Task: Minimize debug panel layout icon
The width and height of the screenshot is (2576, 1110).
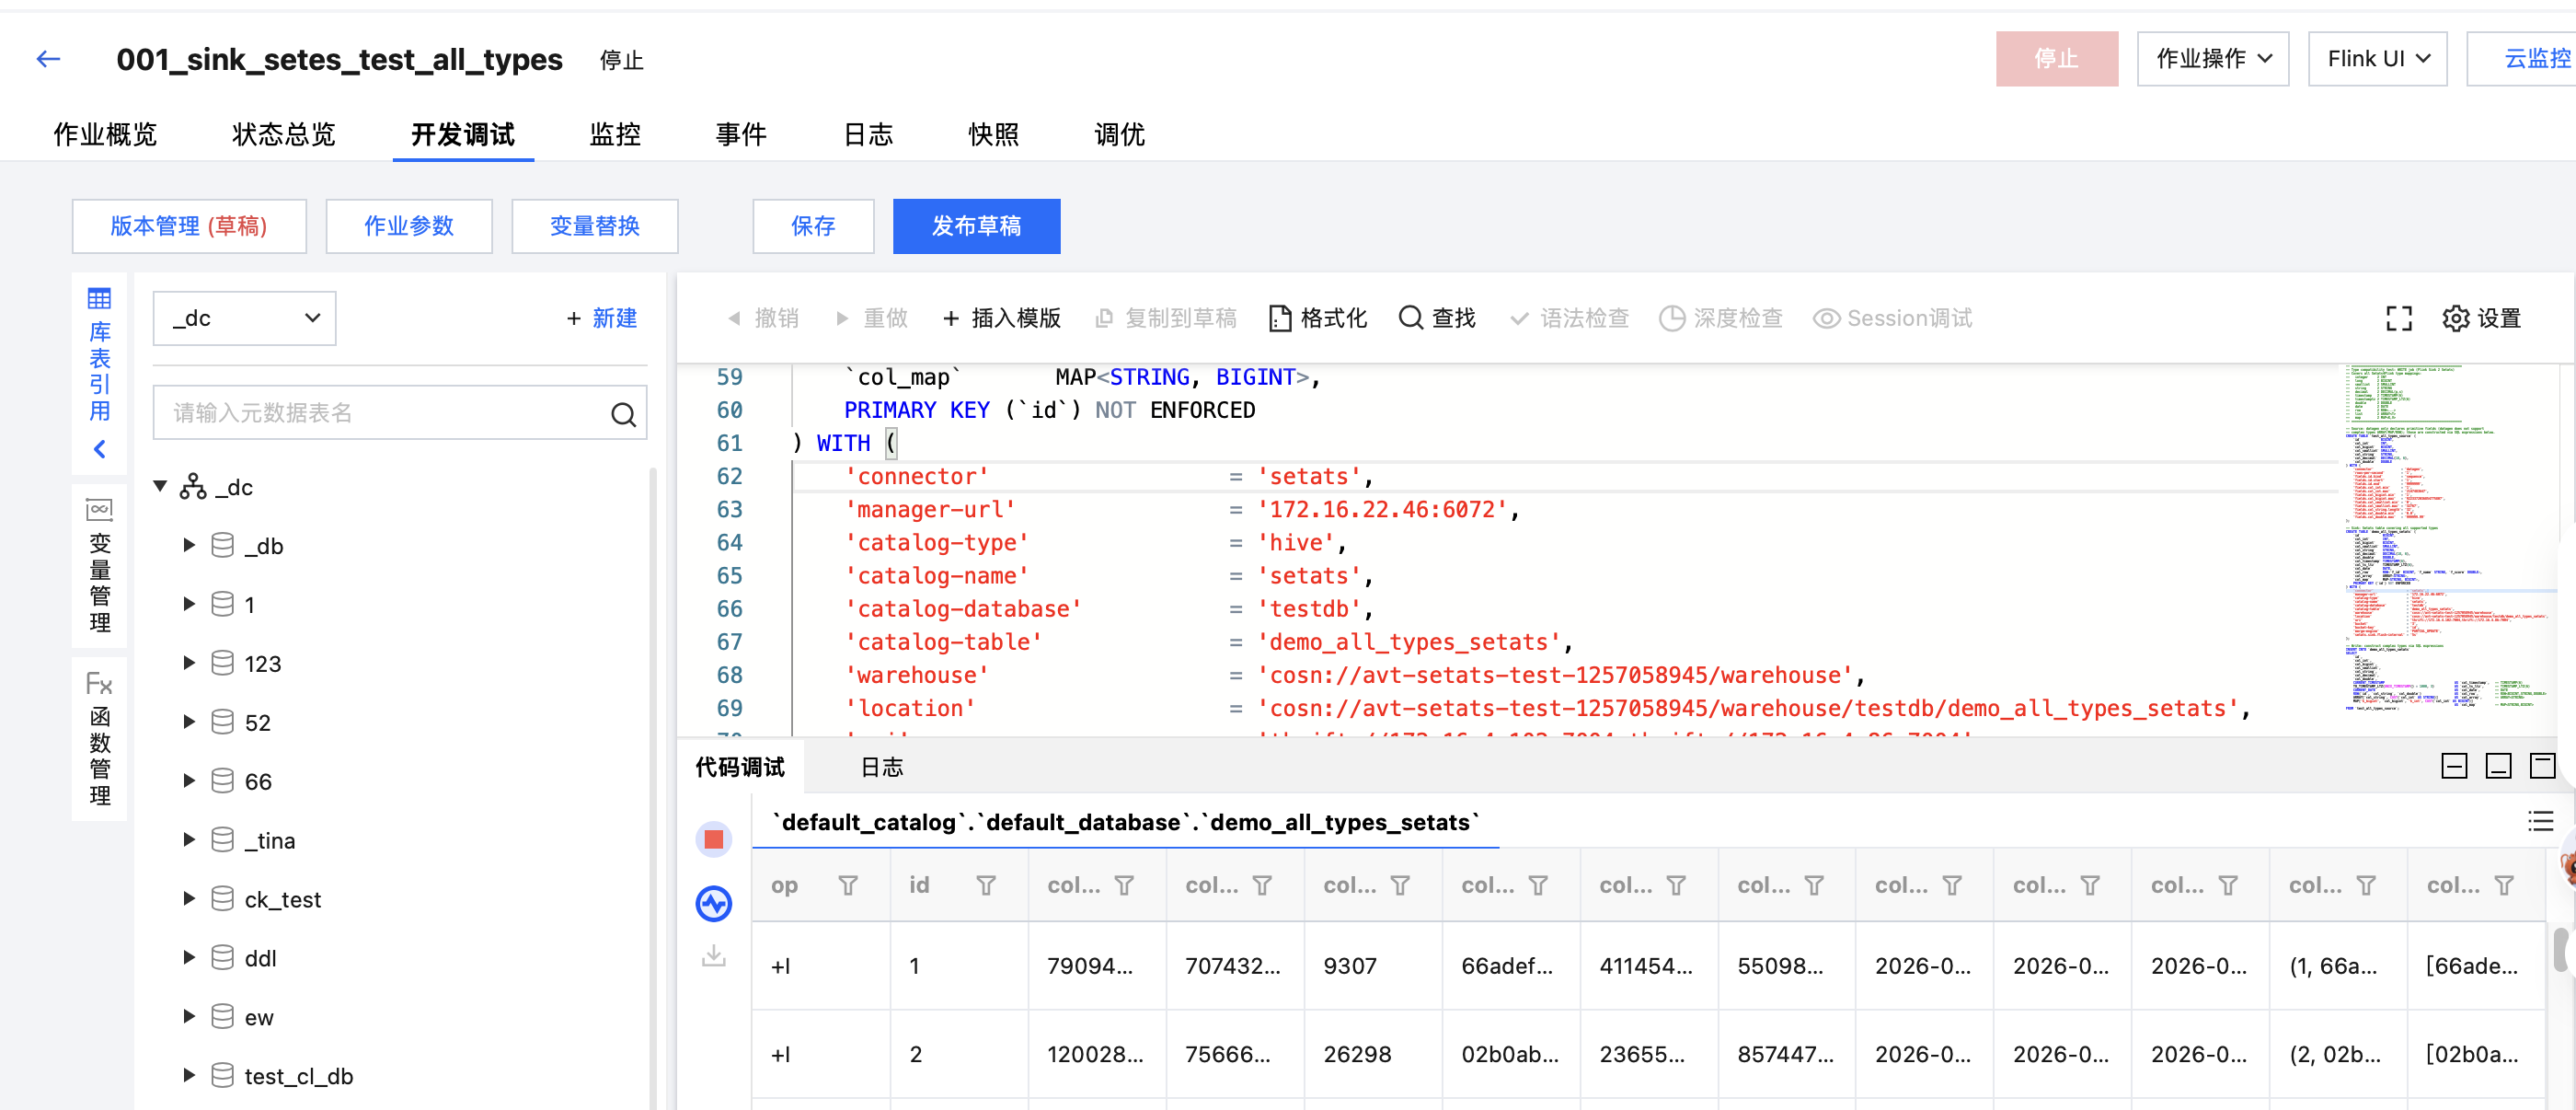Action: pos(2498,766)
